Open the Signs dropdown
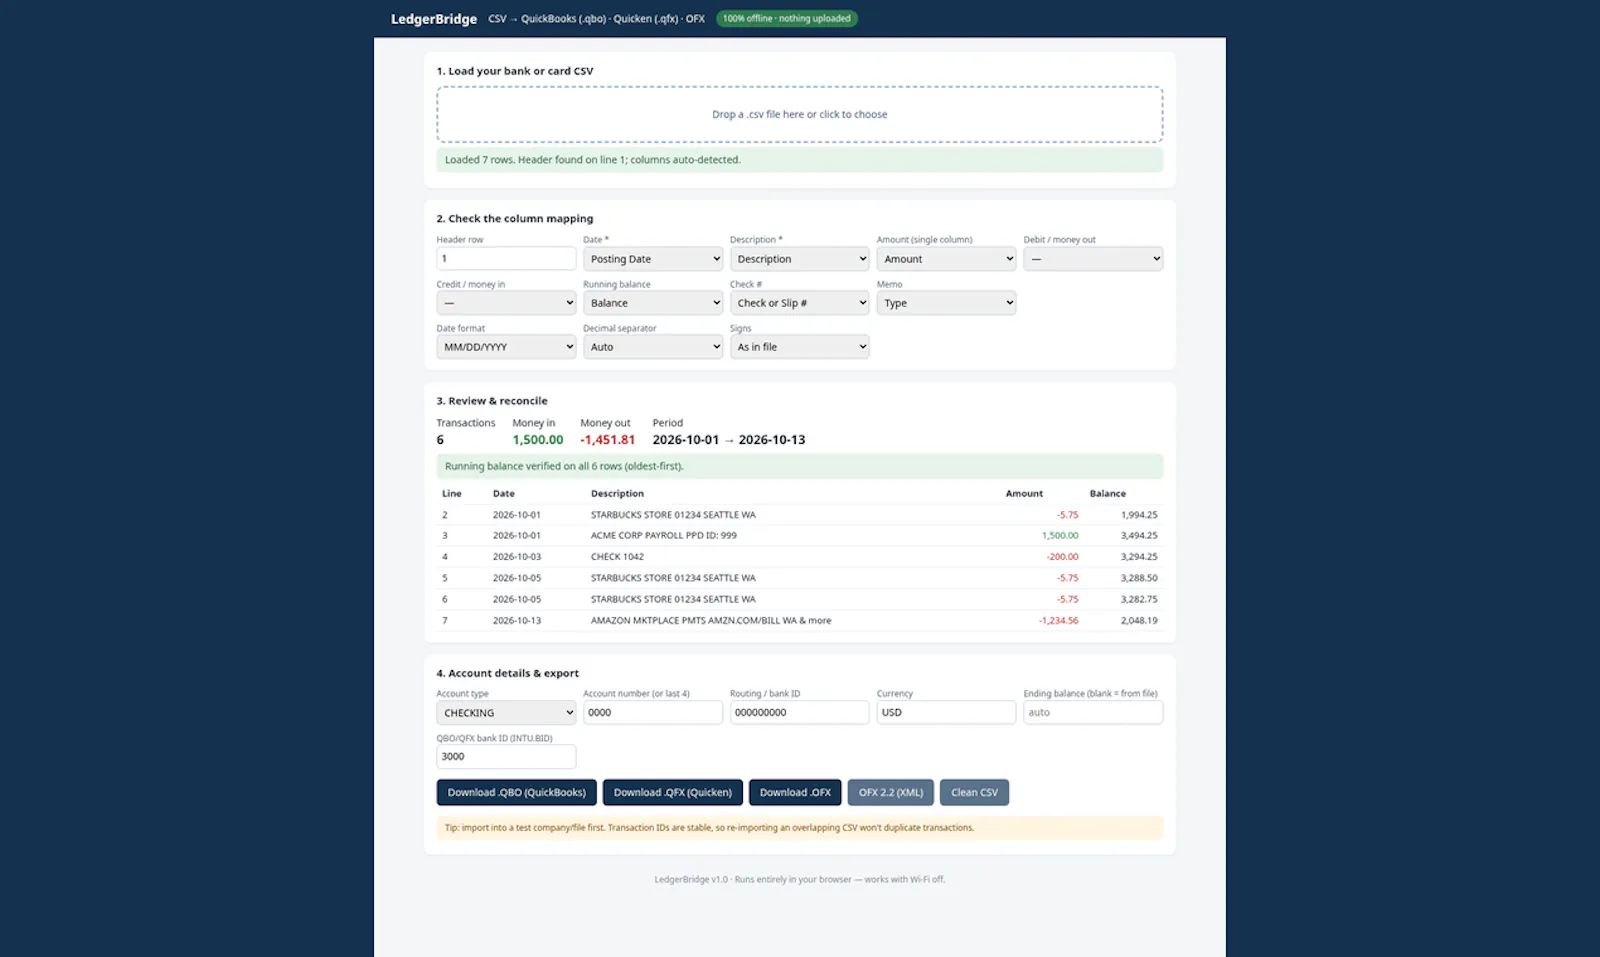1600x957 pixels. (799, 347)
